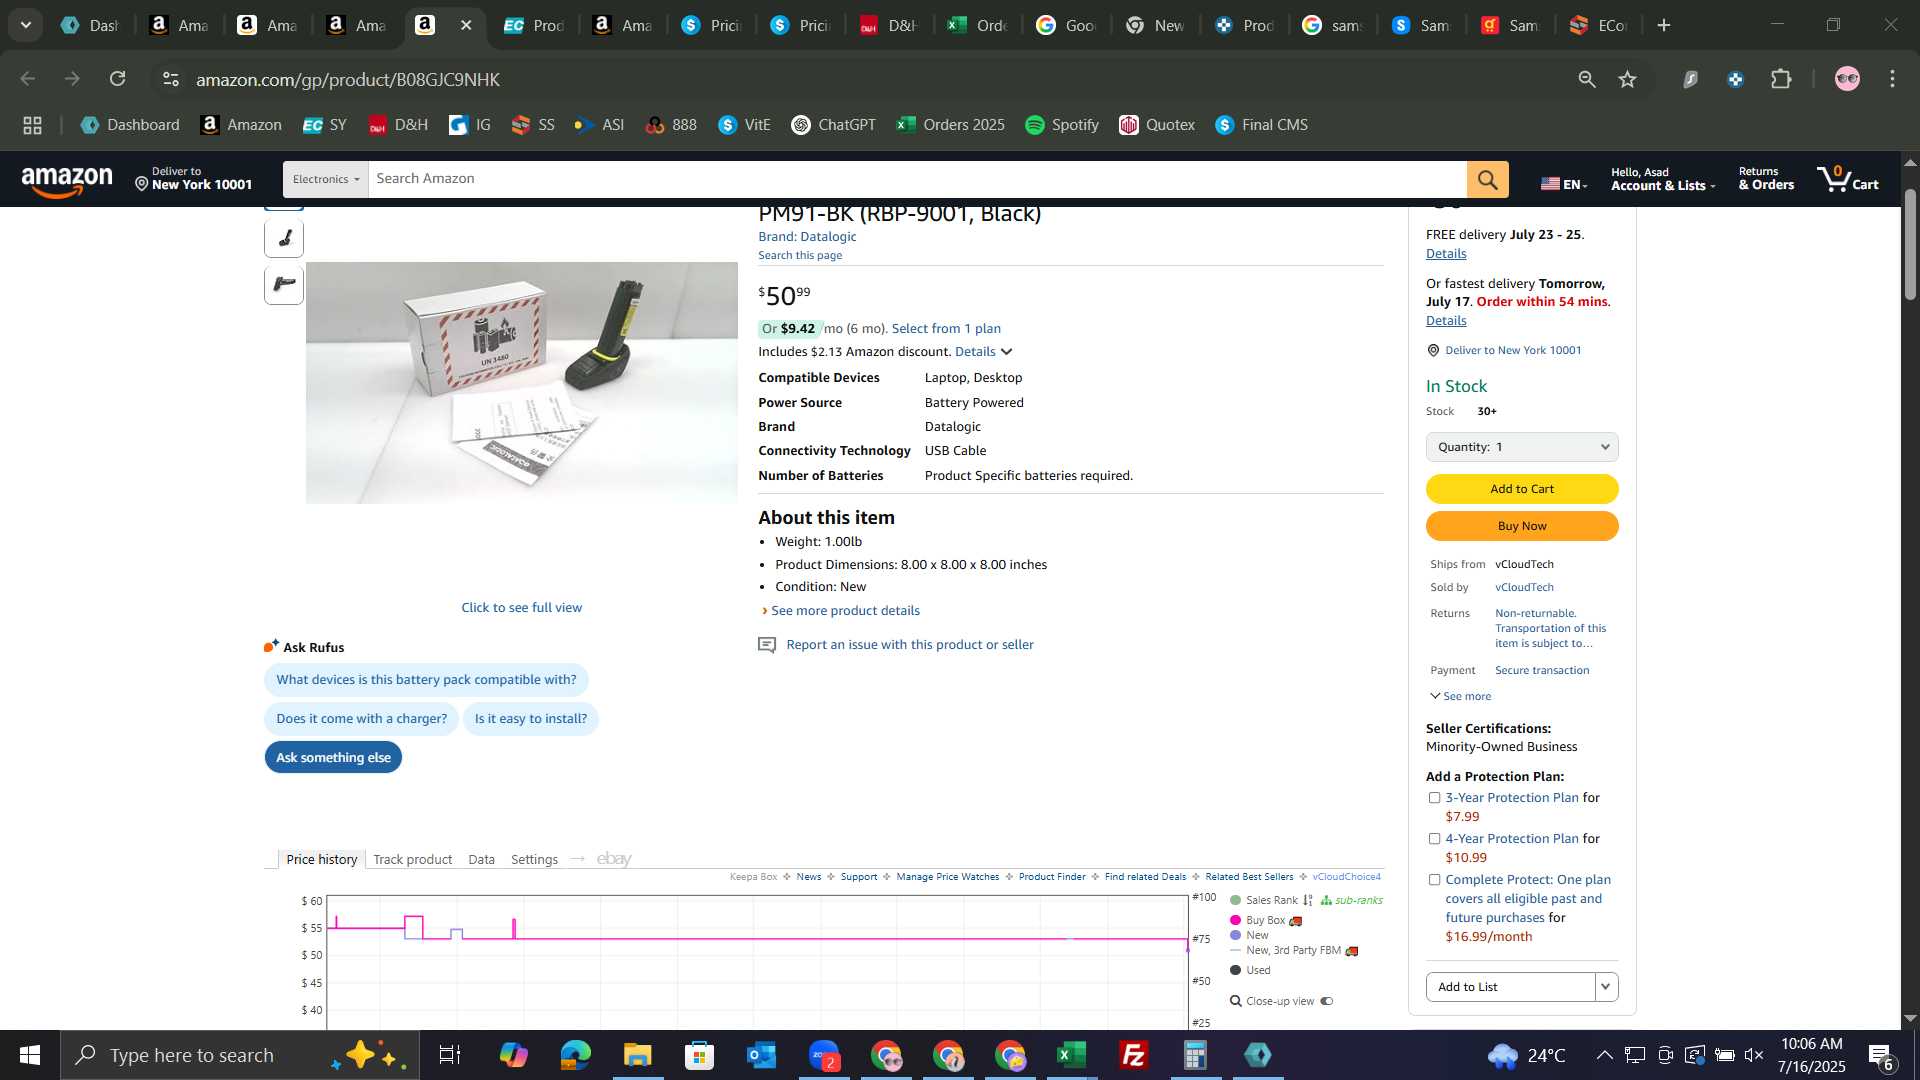Viewport: 1920px width, 1080px height.
Task: Open Excel from the taskbar
Action: click(1071, 1055)
